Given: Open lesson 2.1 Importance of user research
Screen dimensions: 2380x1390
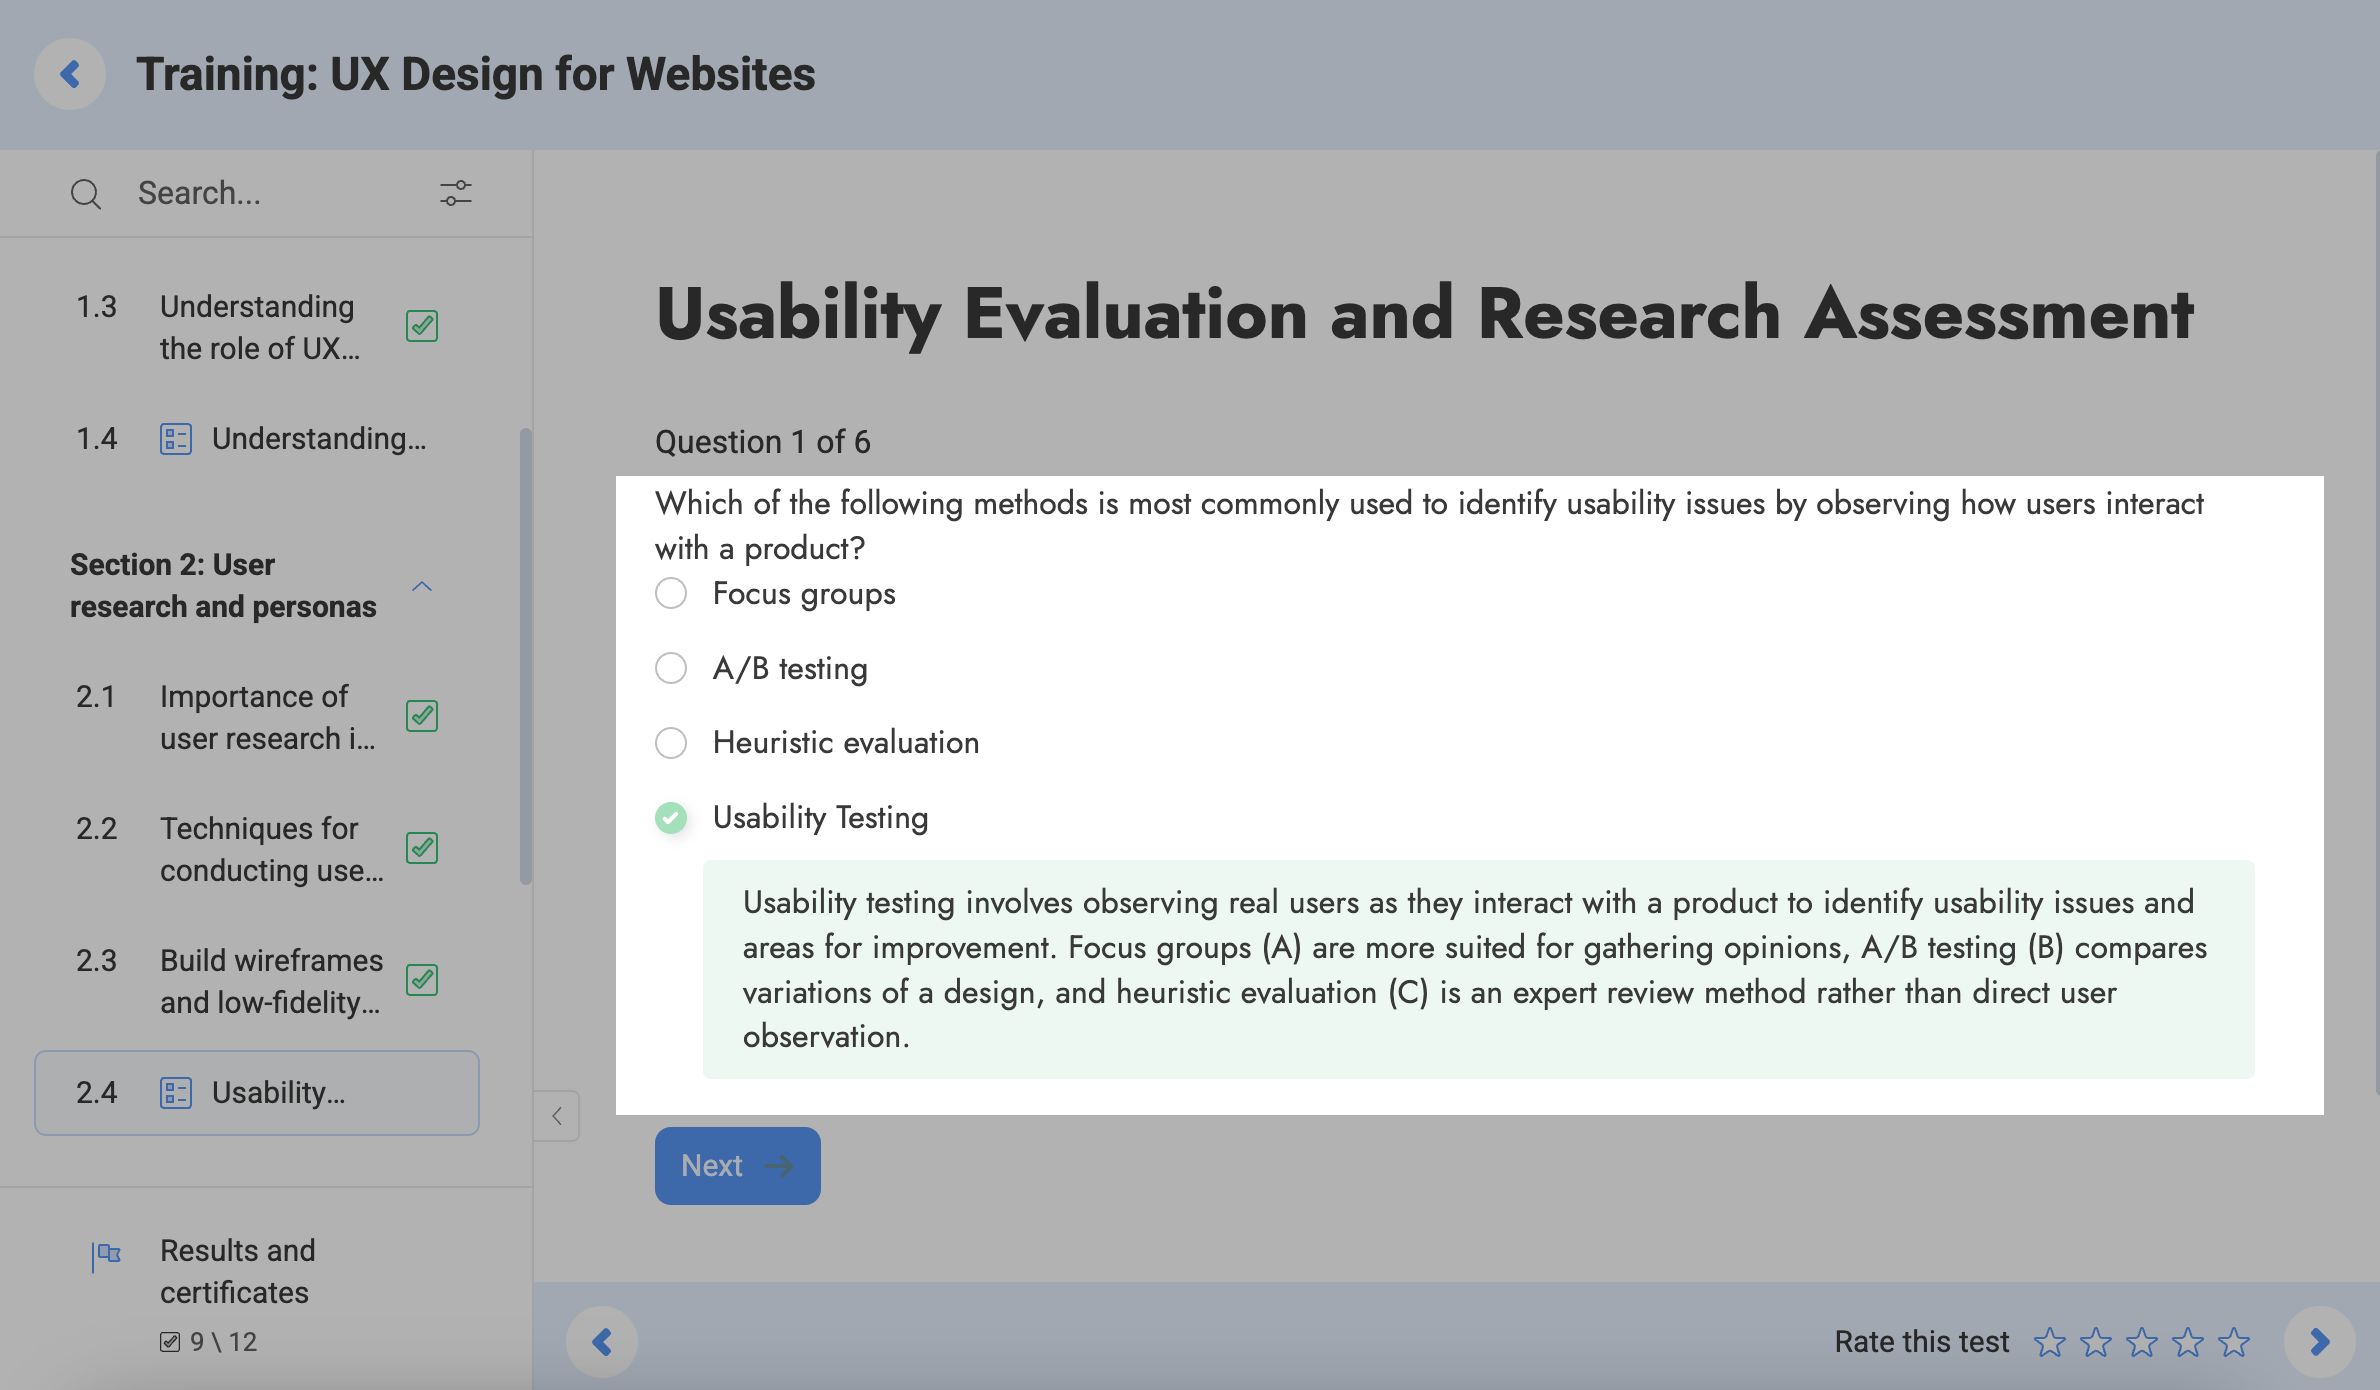Looking at the screenshot, I should click(x=267, y=717).
